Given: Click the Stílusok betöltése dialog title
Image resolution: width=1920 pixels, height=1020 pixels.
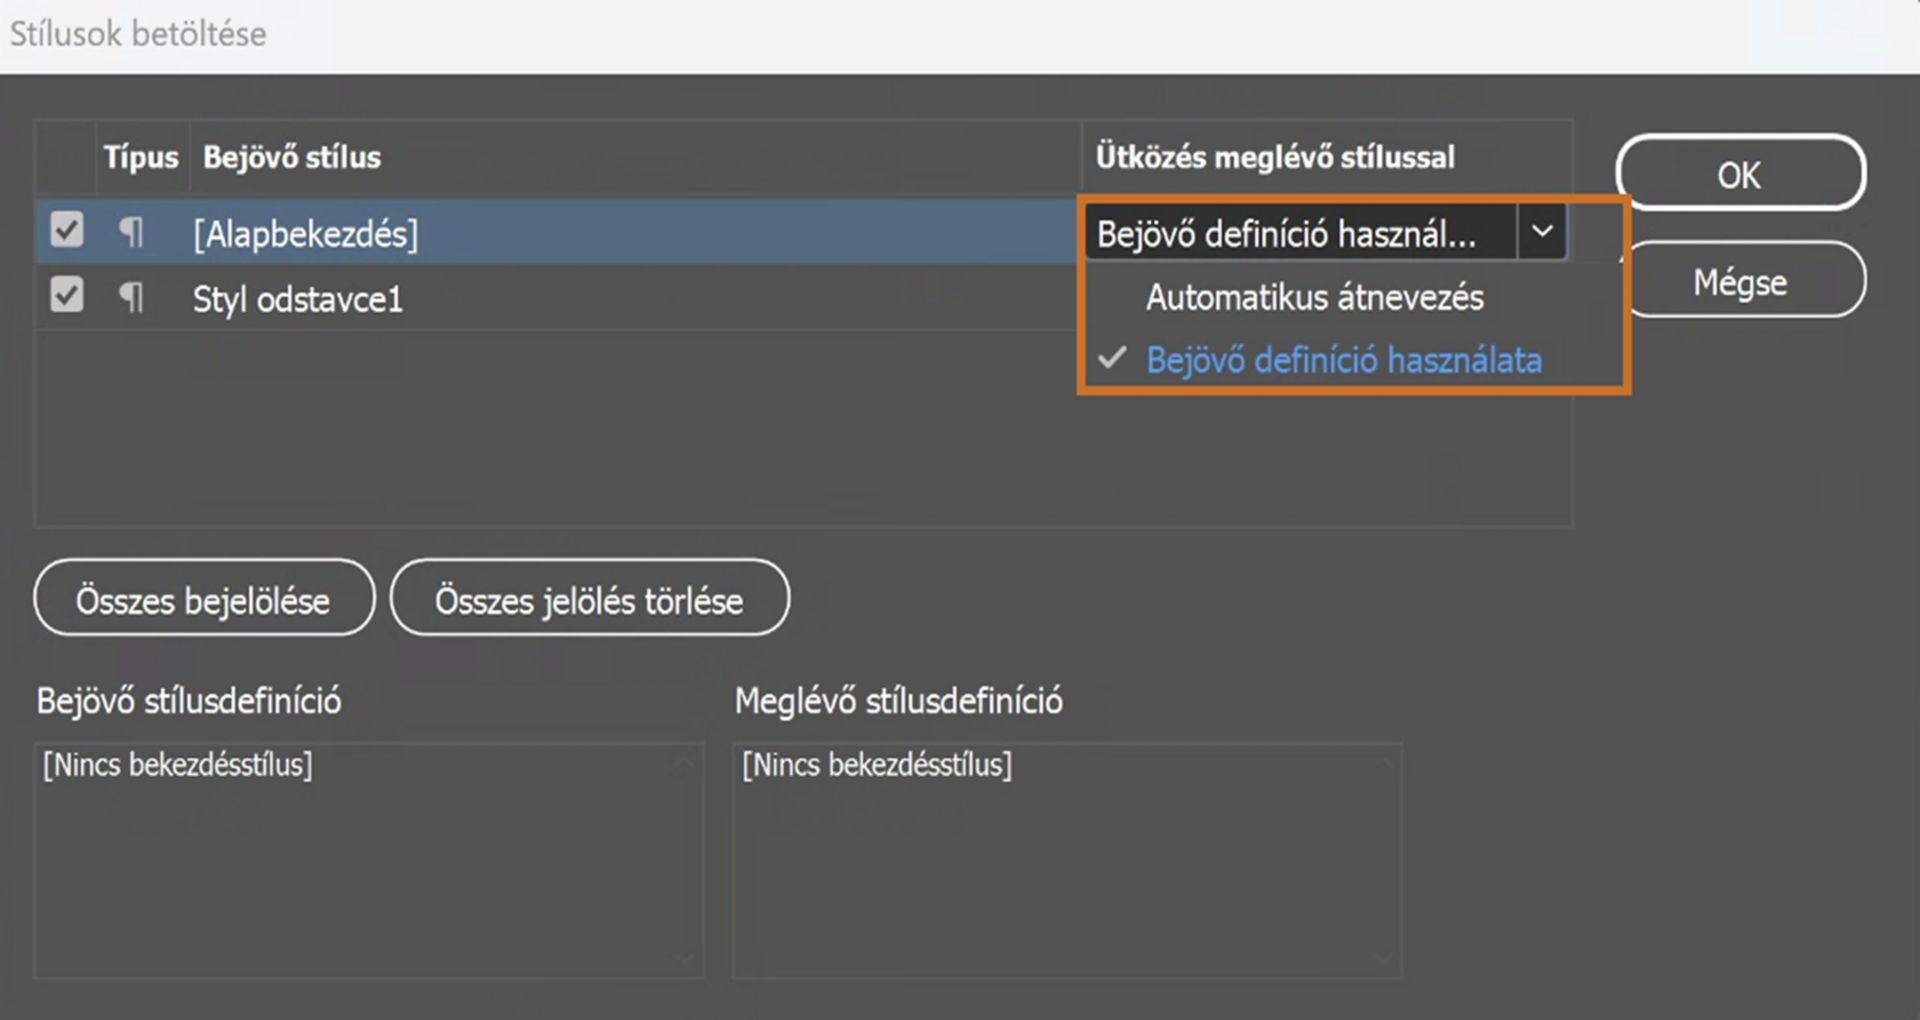Looking at the screenshot, I should (138, 34).
